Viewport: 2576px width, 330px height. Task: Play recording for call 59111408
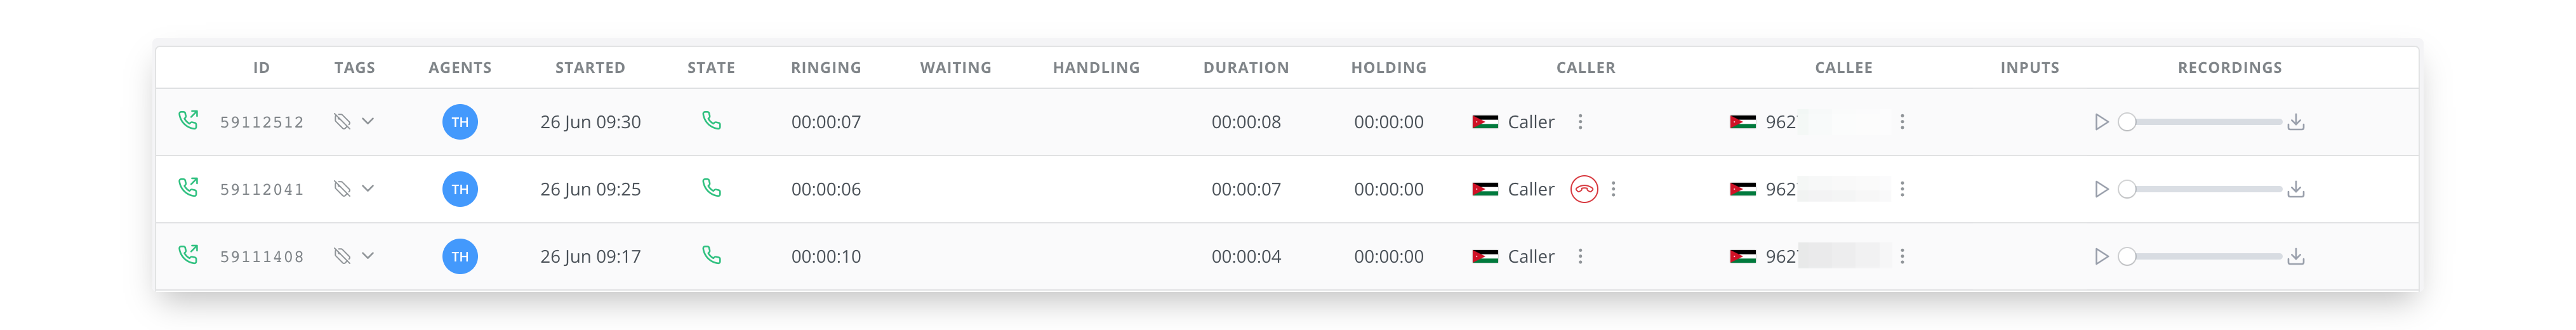(x=2101, y=256)
